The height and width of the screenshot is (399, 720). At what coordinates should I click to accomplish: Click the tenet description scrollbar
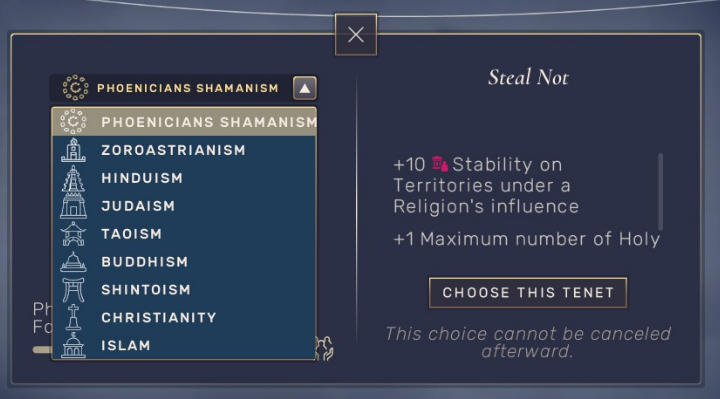(660, 192)
